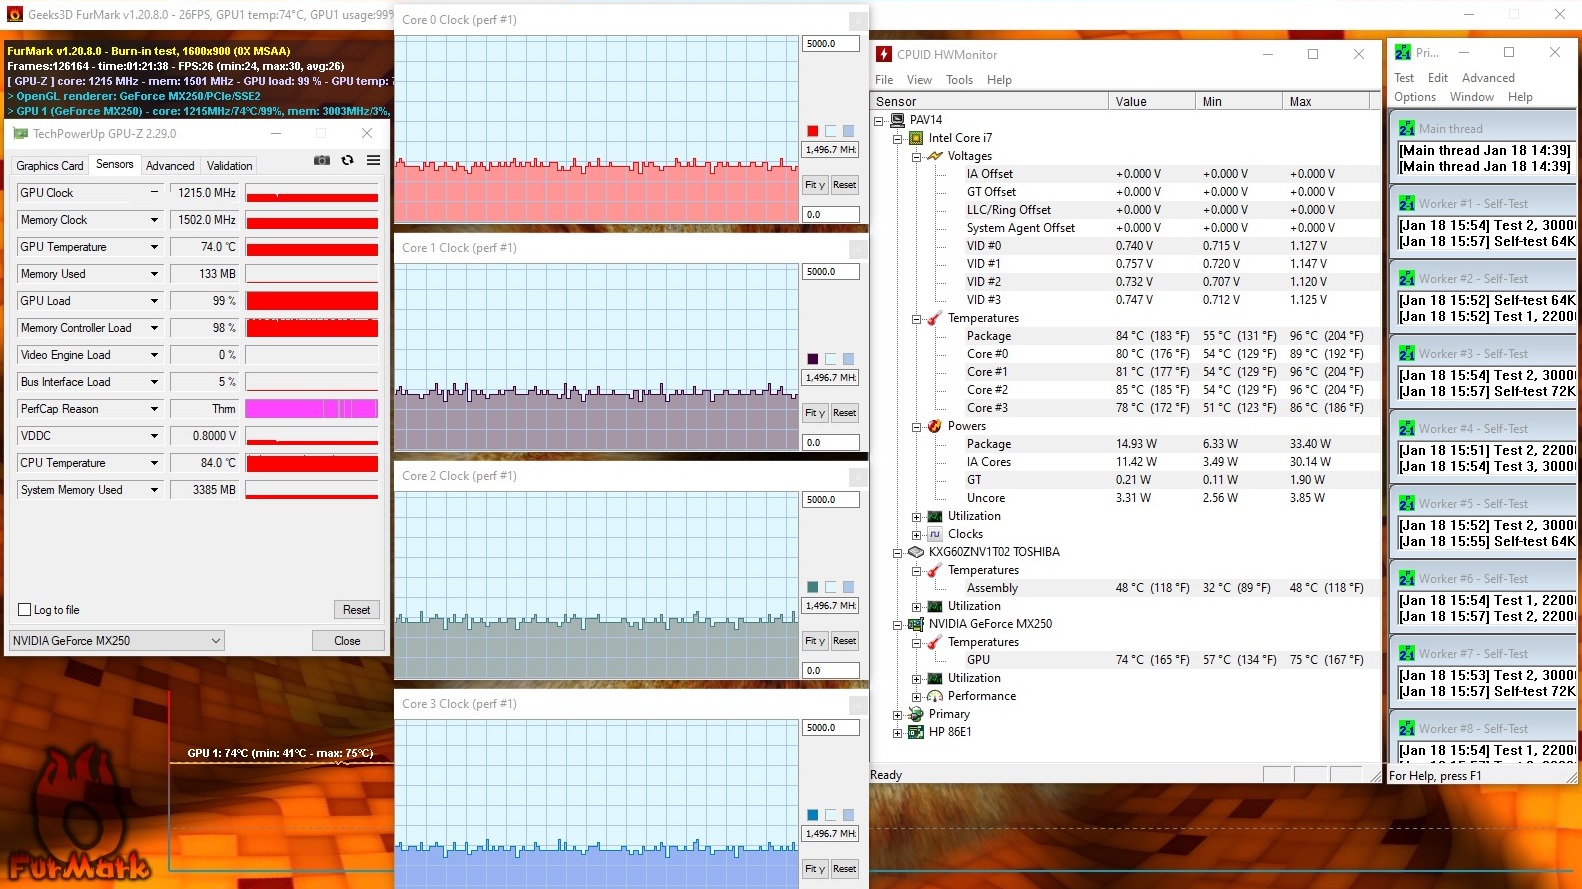Click Reset in Core 1 Clock graph
This screenshot has width=1582, height=889.
click(x=845, y=413)
